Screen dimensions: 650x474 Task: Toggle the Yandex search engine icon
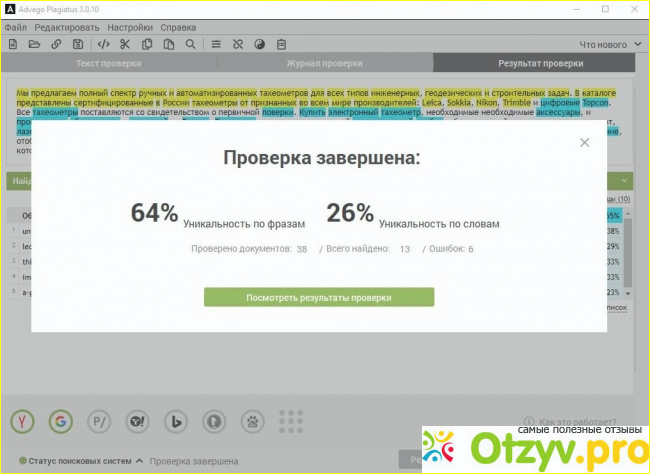22,421
